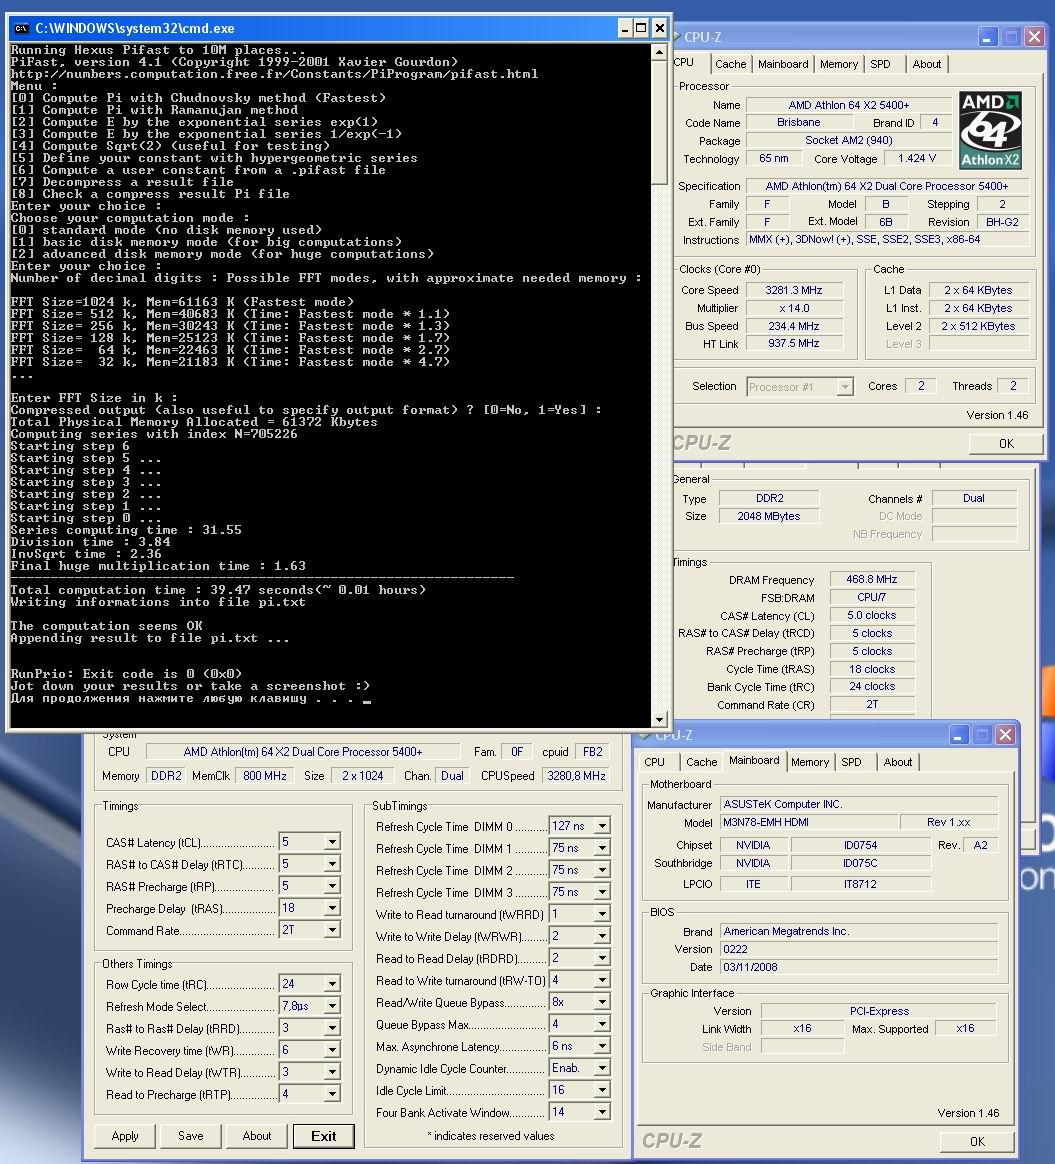Open the Precharge Delay (tRAS) dropdown

tap(332, 908)
